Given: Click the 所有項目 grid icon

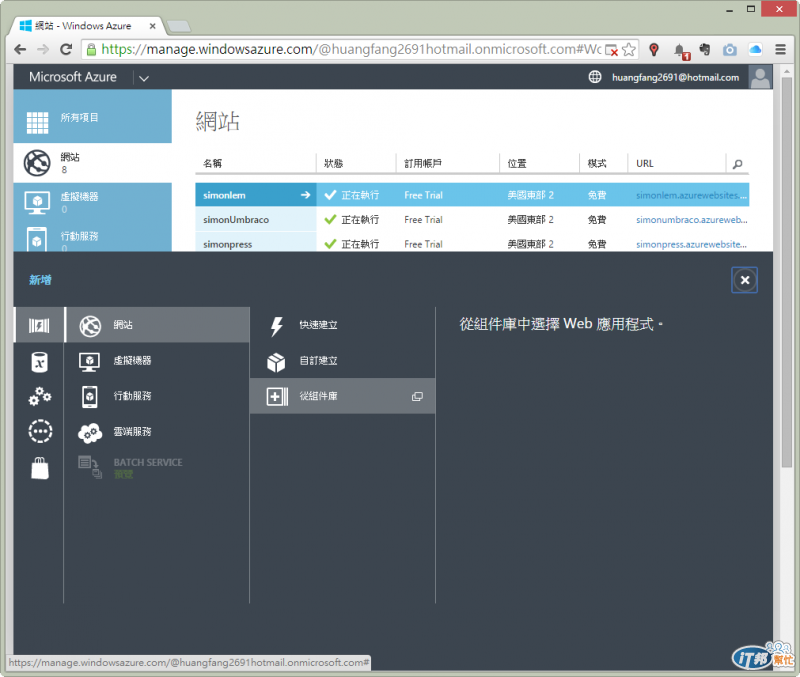Looking at the screenshot, I should pos(37,122).
